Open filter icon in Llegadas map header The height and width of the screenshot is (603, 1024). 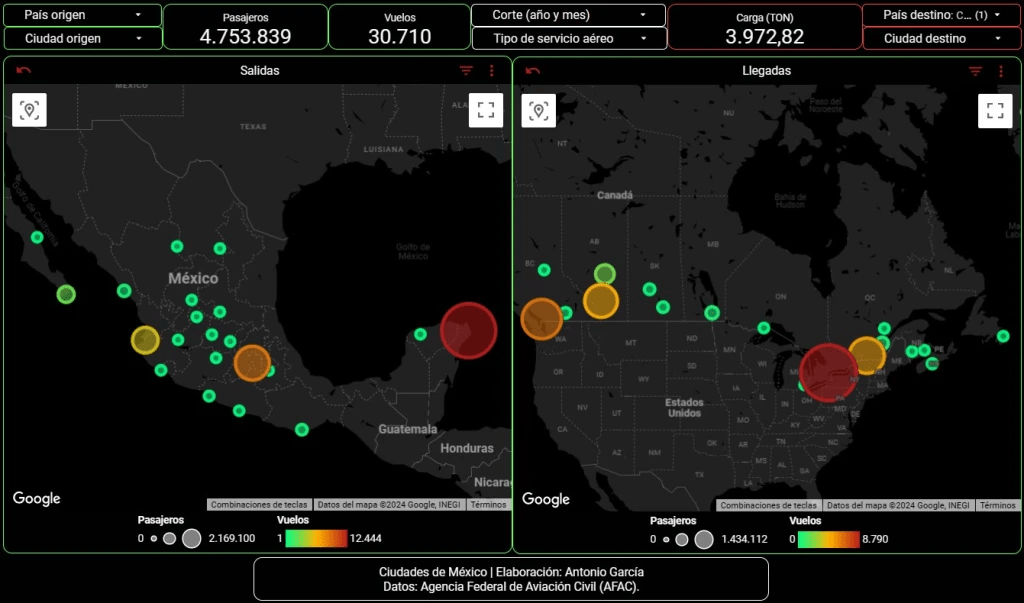tap(975, 71)
